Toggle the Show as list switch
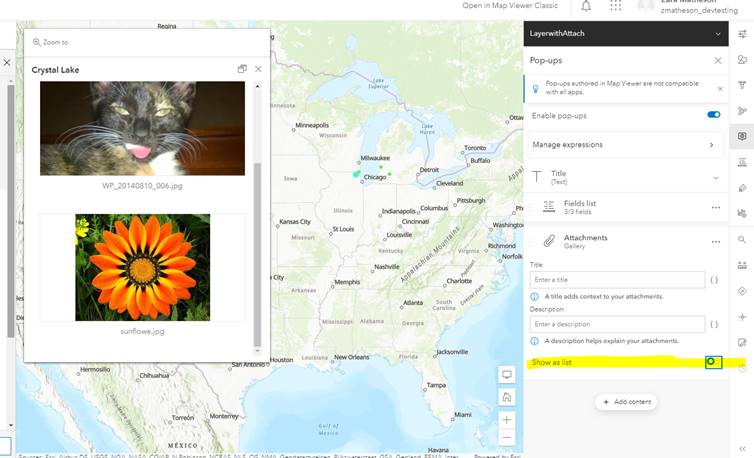The width and height of the screenshot is (754, 458). point(713,362)
